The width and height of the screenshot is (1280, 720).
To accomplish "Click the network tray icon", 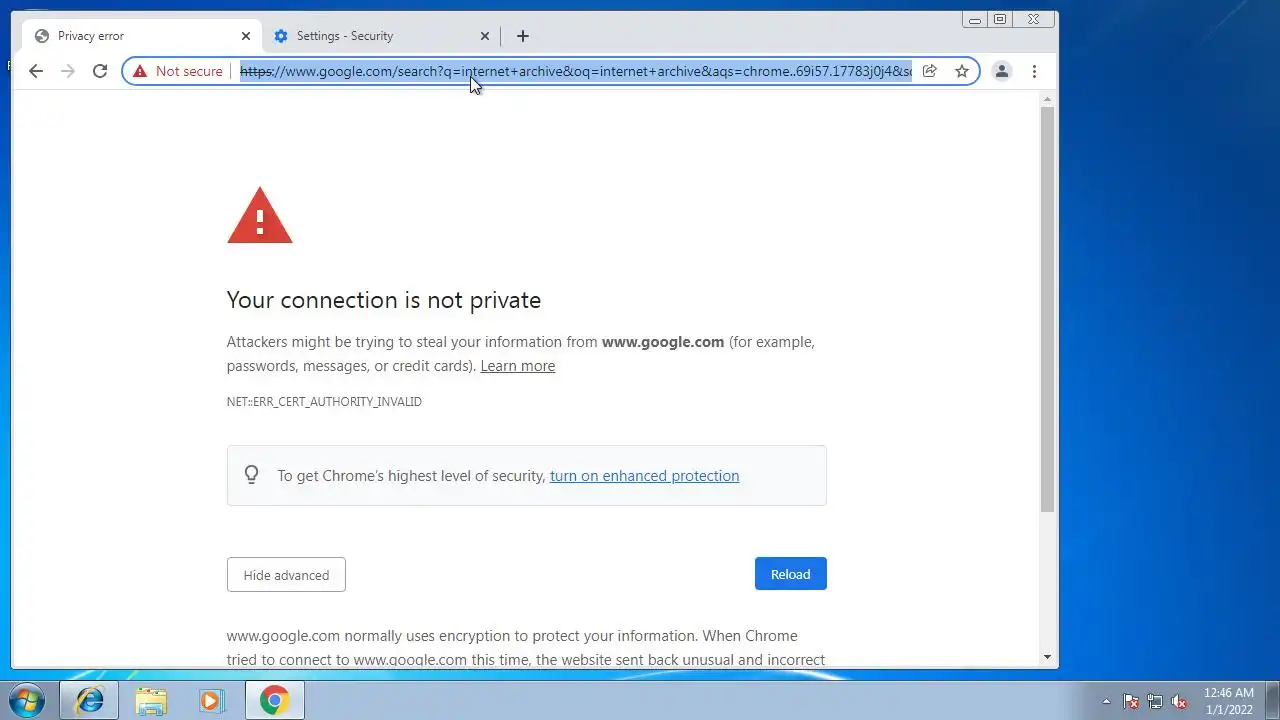I will [x=1155, y=701].
